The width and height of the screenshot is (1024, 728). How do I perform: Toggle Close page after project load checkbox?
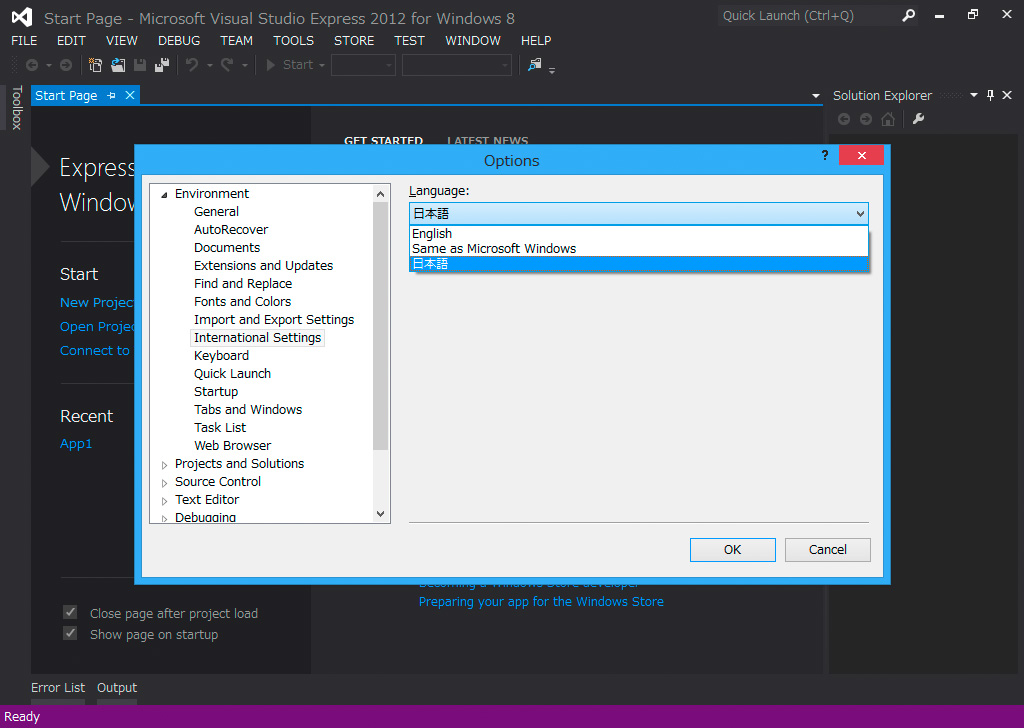tap(70, 612)
